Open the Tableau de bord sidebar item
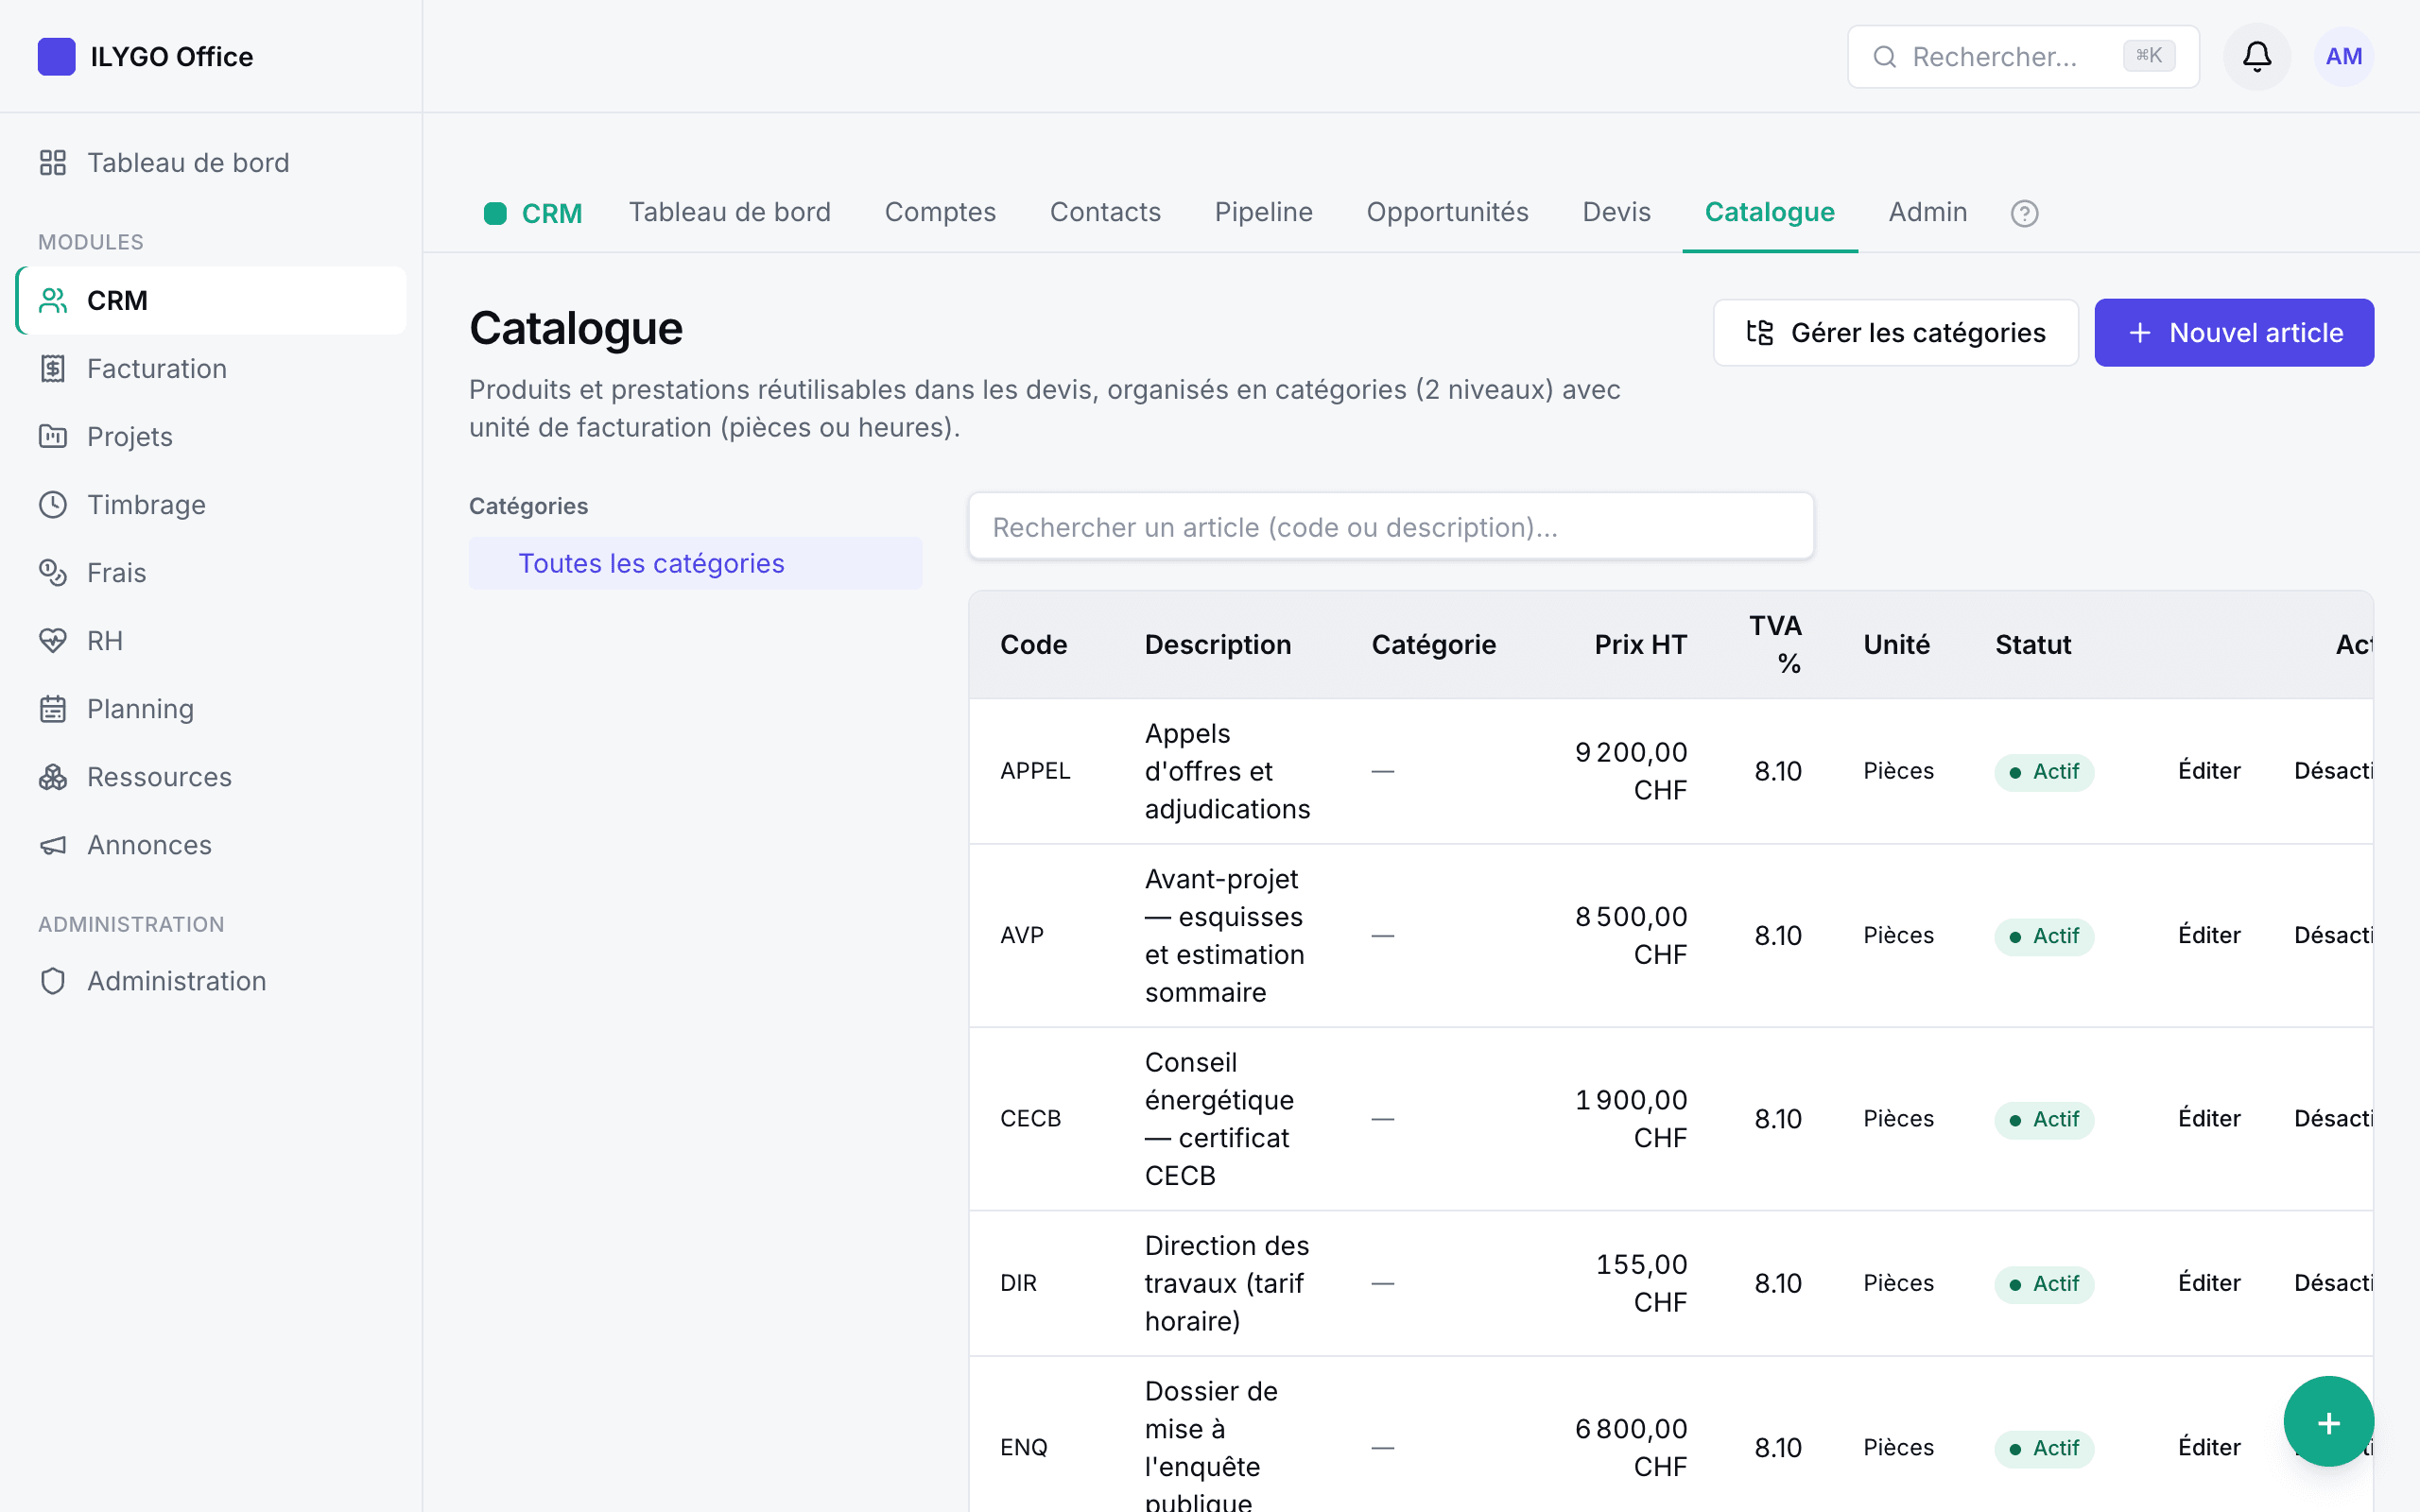The height and width of the screenshot is (1512, 2420). tap(211, 163)
